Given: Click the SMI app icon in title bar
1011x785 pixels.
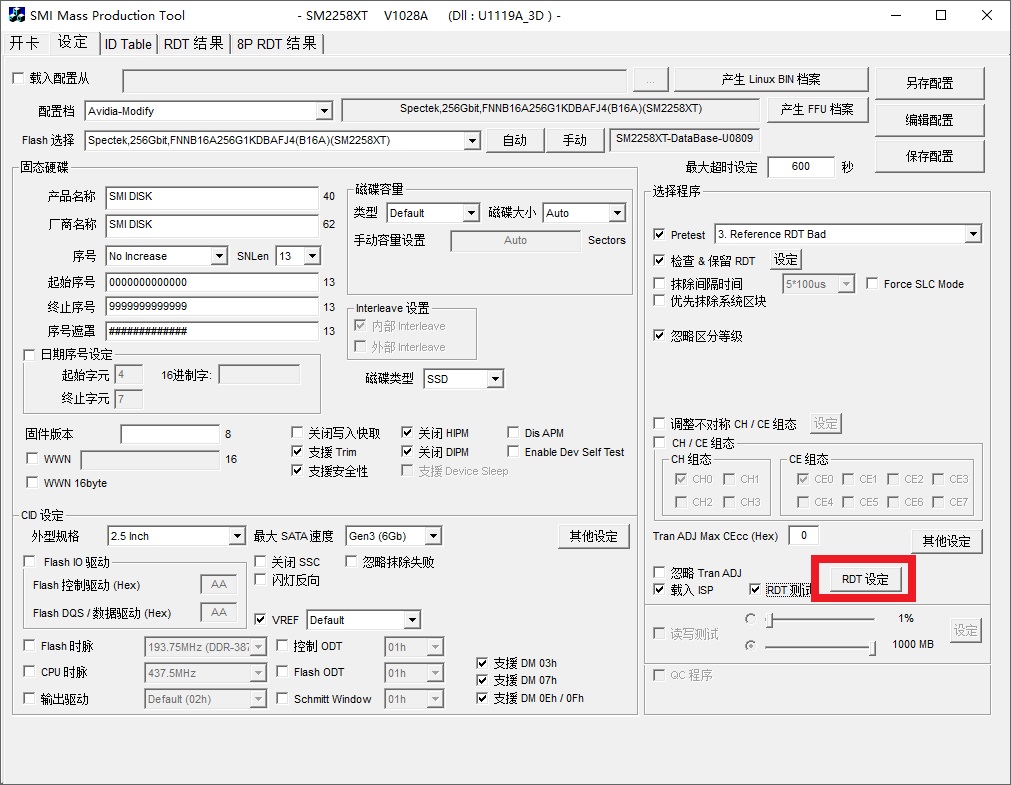Looking at the screenshot, I should 15,15.
